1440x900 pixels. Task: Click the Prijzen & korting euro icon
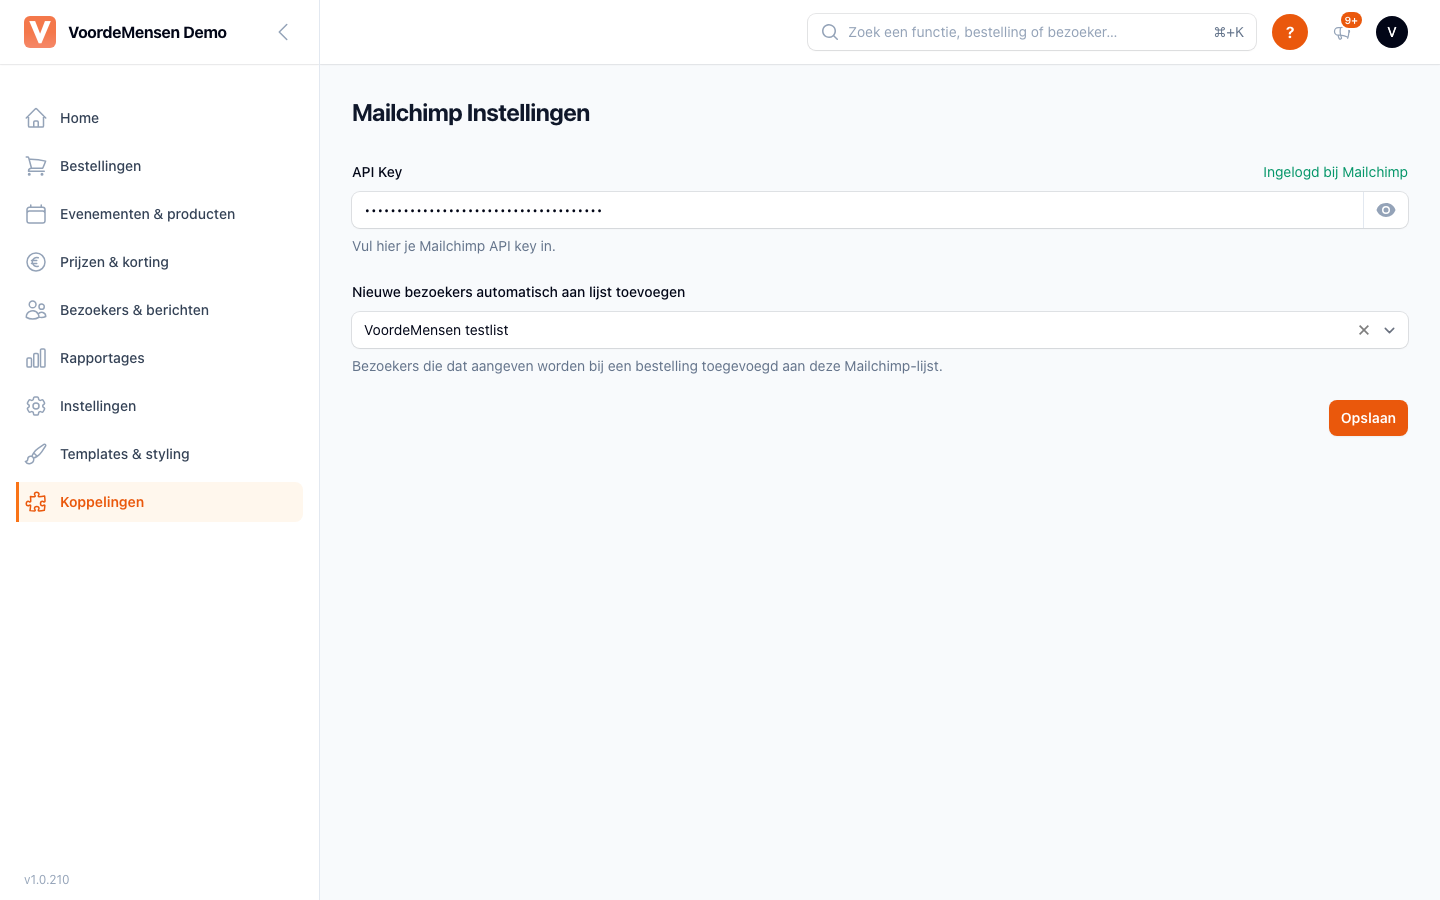(x=36, y=262)
